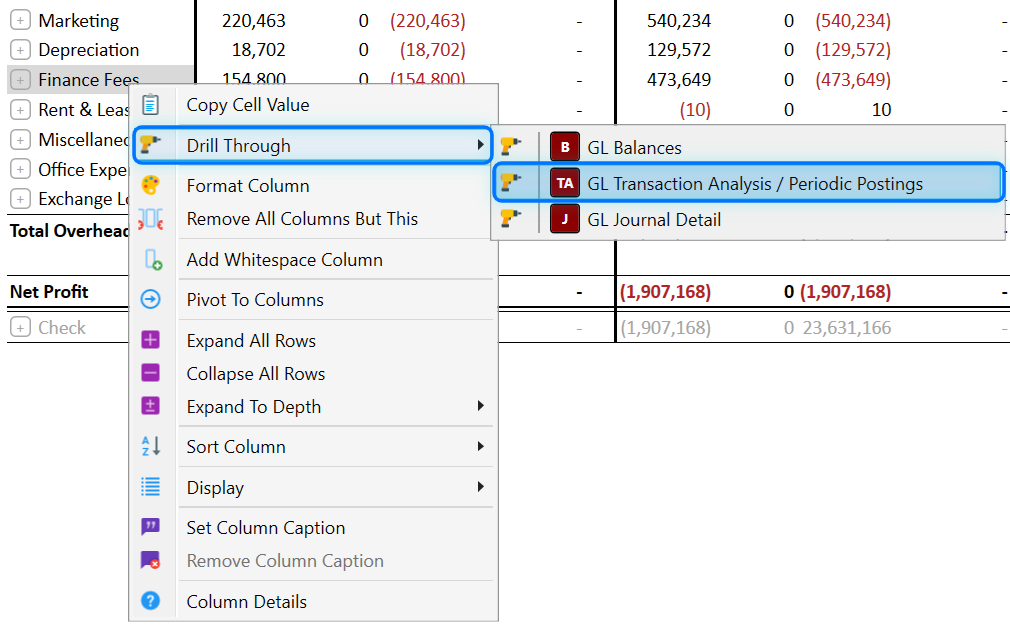Image resolution: width=1010 pixels, height=630 pixels.
Task: Open the Expand To Depth submenu arrow
Action: (481, 406)
